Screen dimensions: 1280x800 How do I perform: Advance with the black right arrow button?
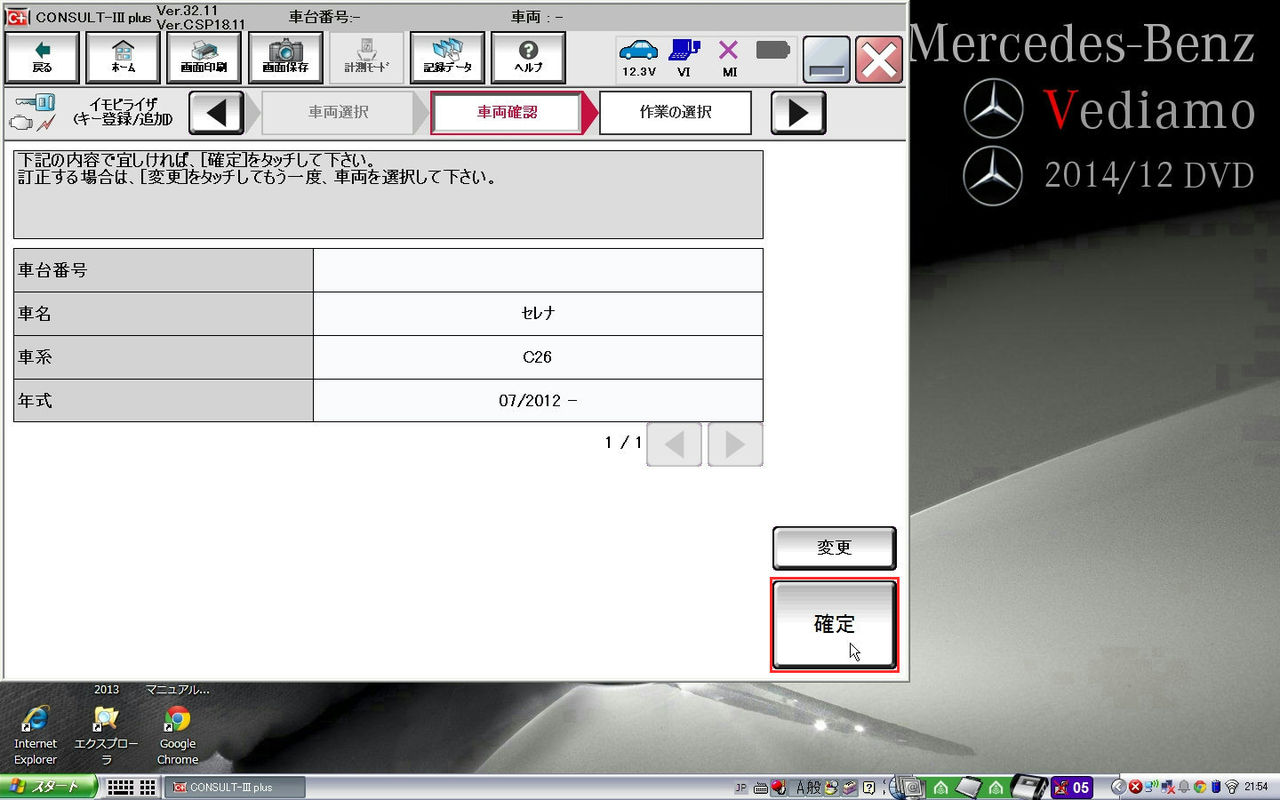798,112
